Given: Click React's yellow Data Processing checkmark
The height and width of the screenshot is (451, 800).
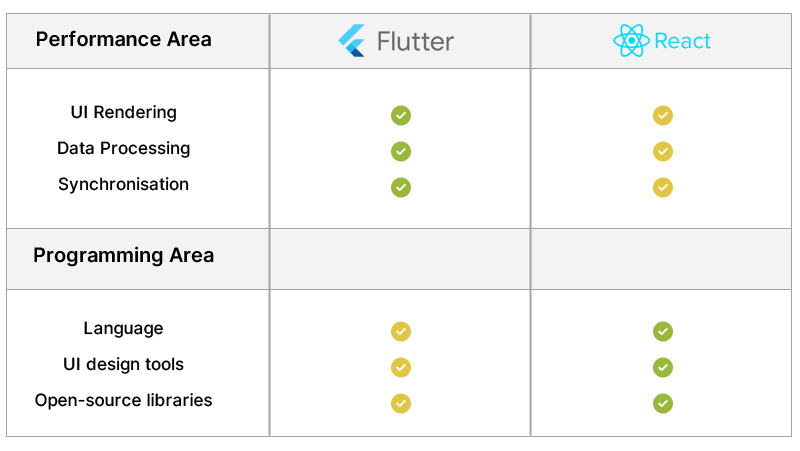Looking at the screenshot, I should click(x=663, y=151).
